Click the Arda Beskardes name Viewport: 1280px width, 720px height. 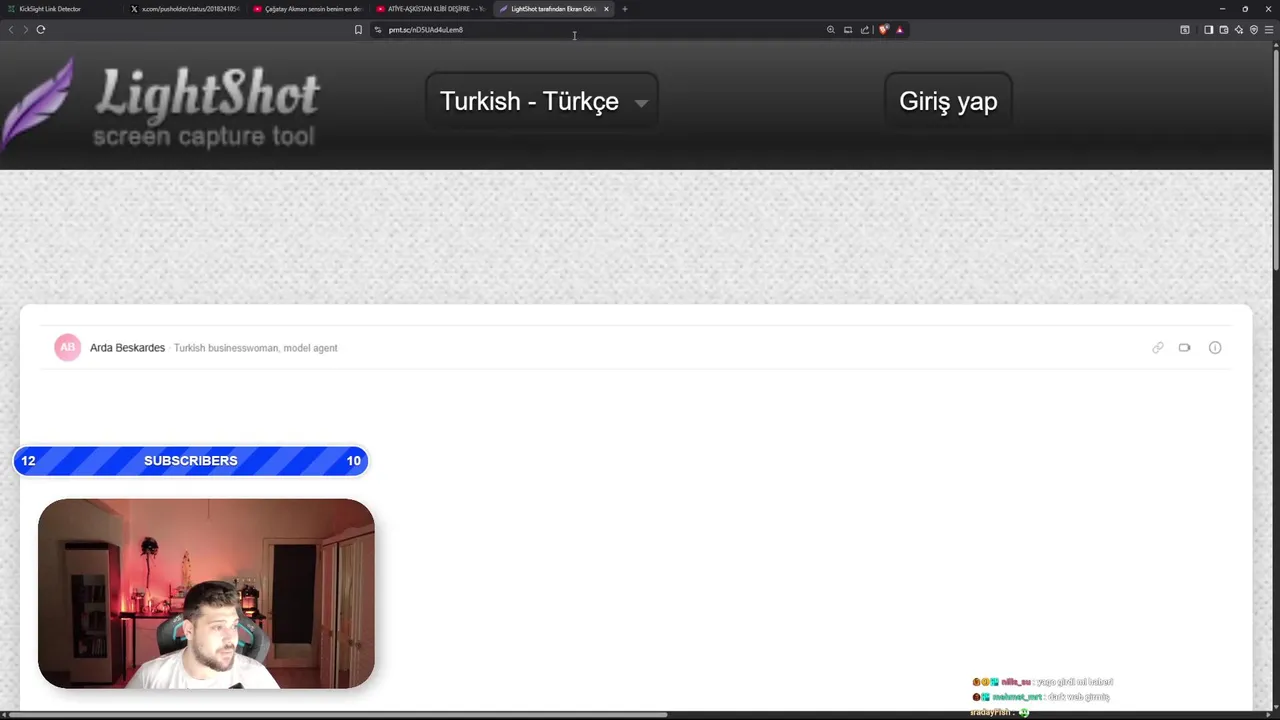[127, 348]
